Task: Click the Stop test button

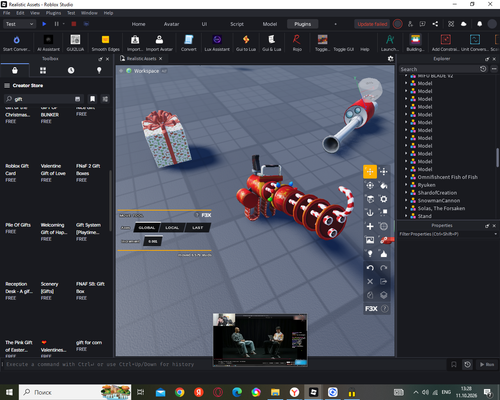Action: [x=74, y=24]
